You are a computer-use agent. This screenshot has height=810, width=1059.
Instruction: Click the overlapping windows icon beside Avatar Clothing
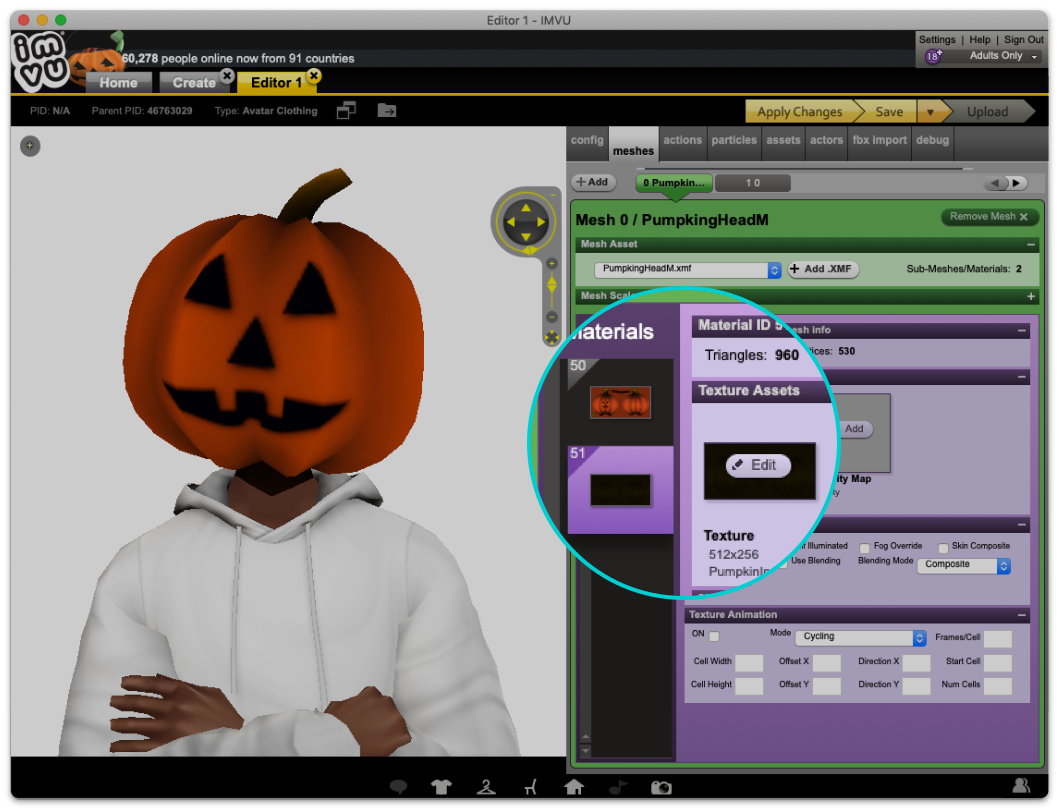346,110
